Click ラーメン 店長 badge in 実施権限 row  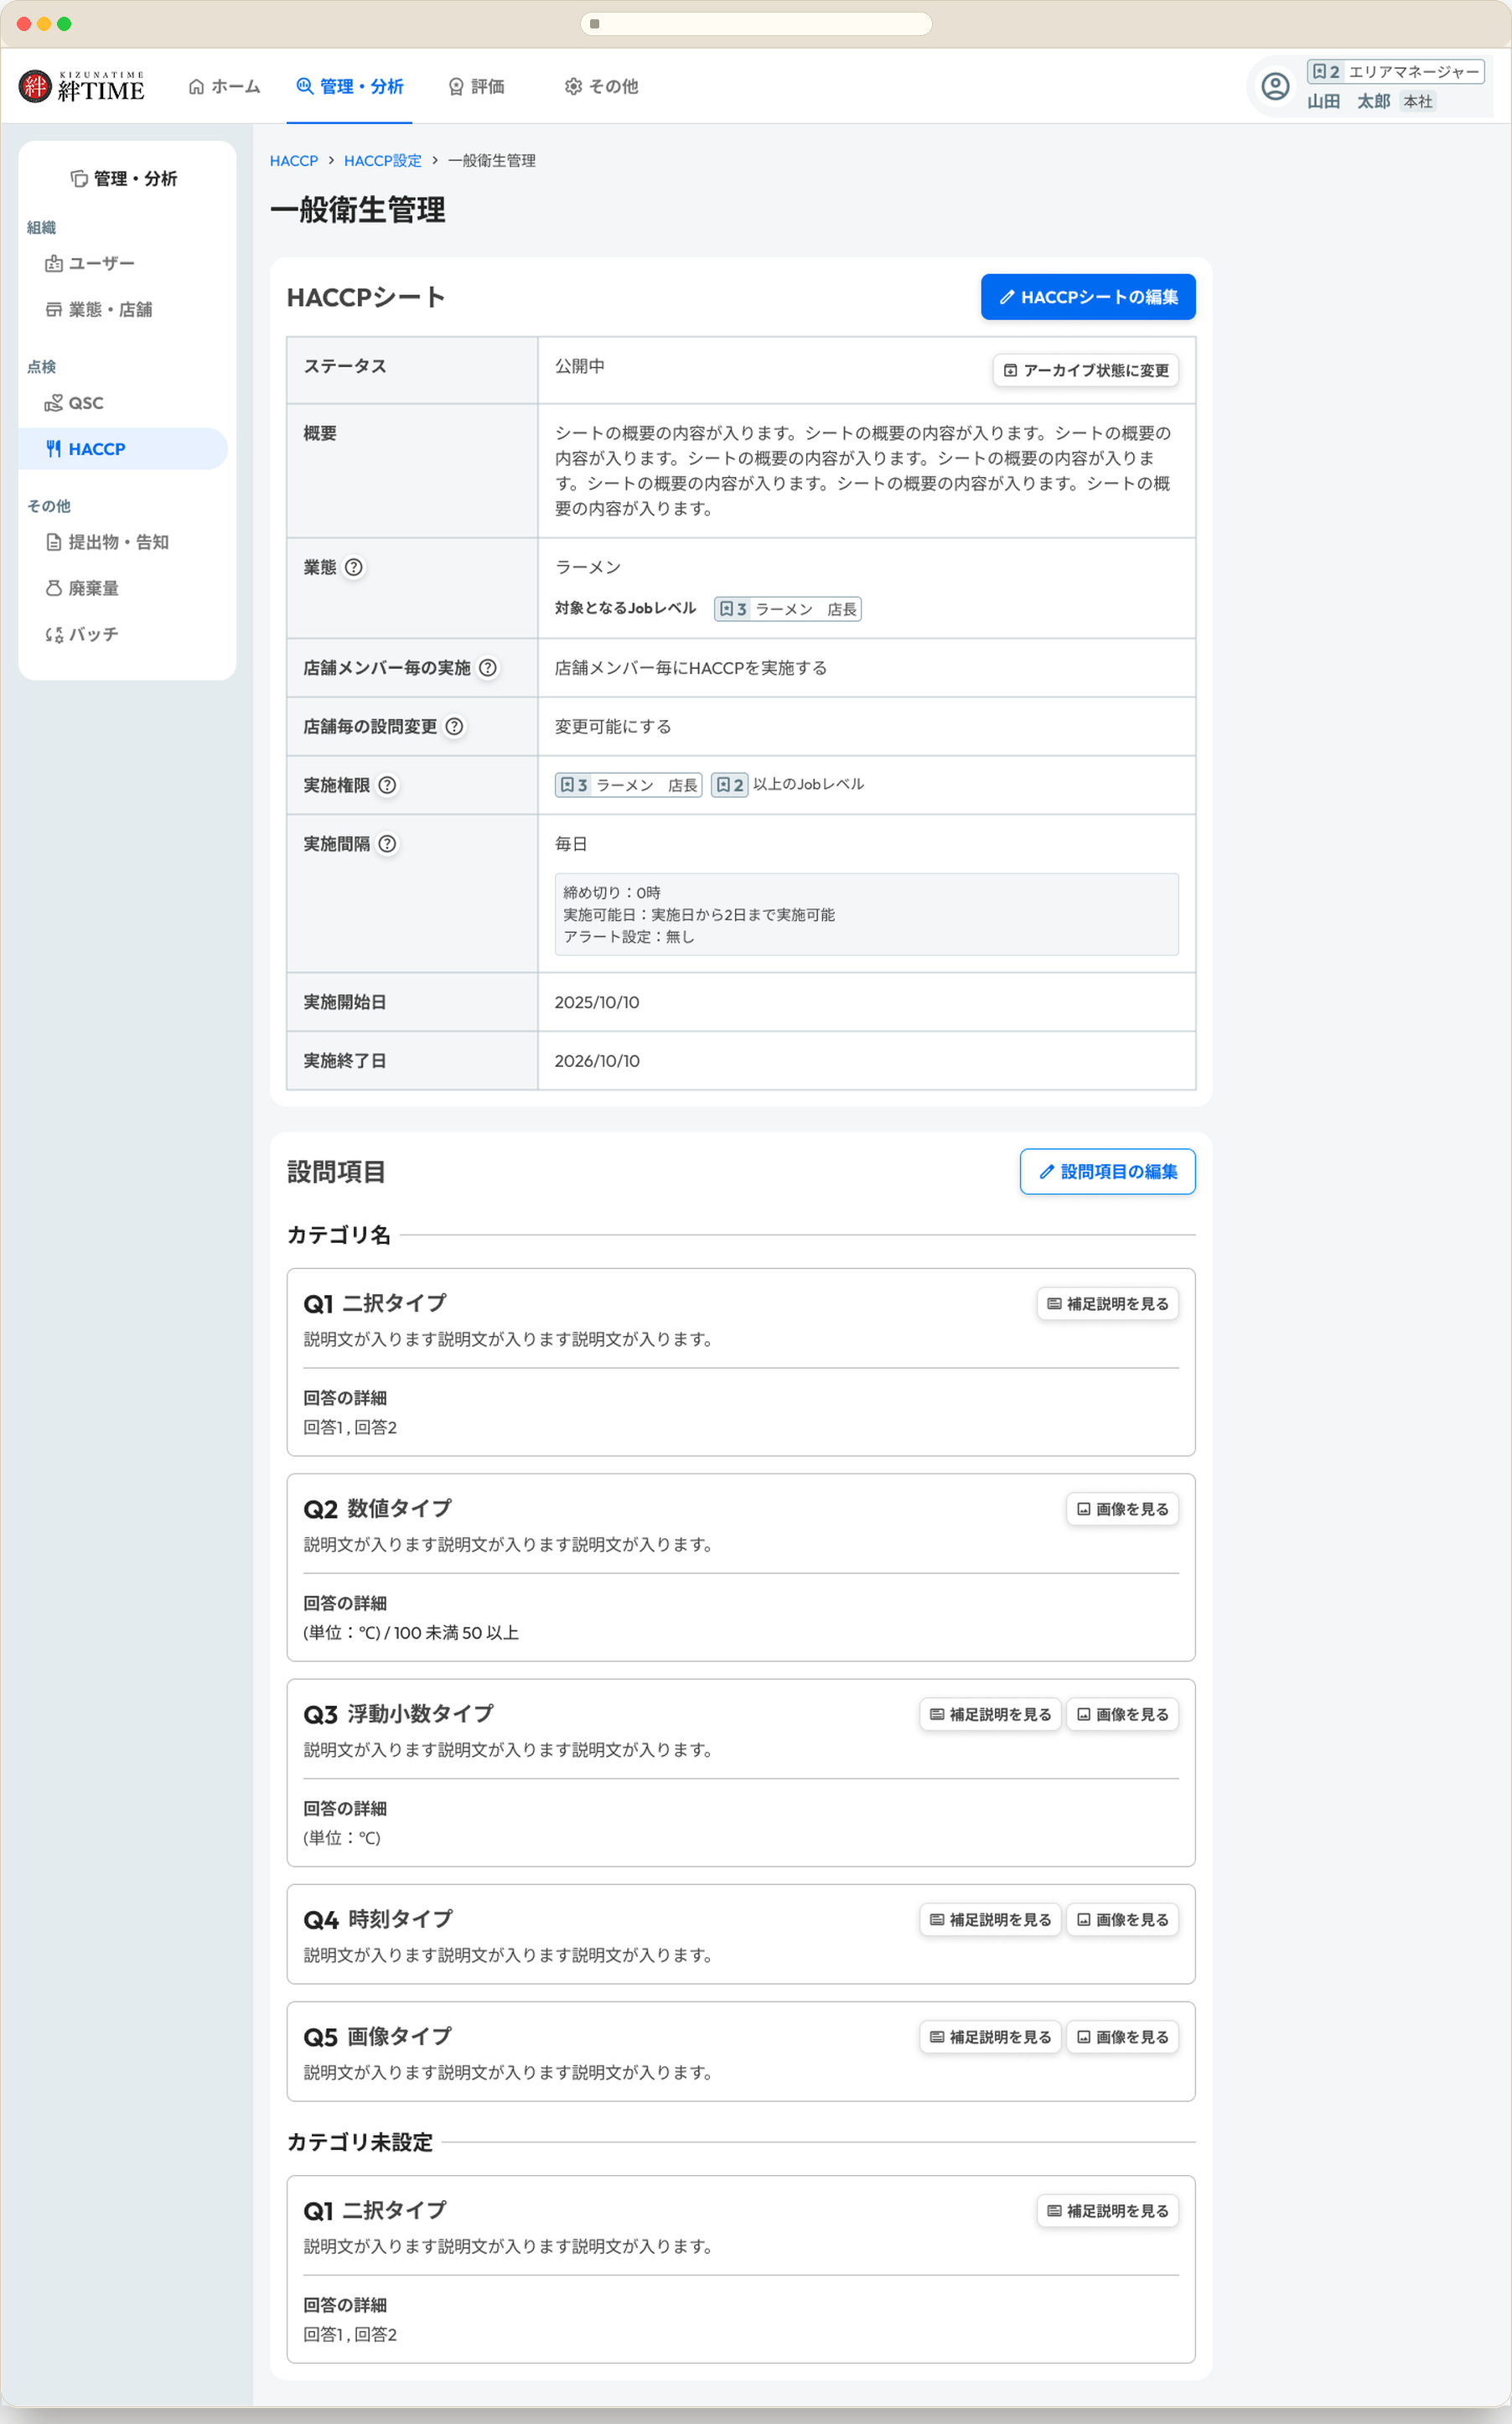(628, 786)
